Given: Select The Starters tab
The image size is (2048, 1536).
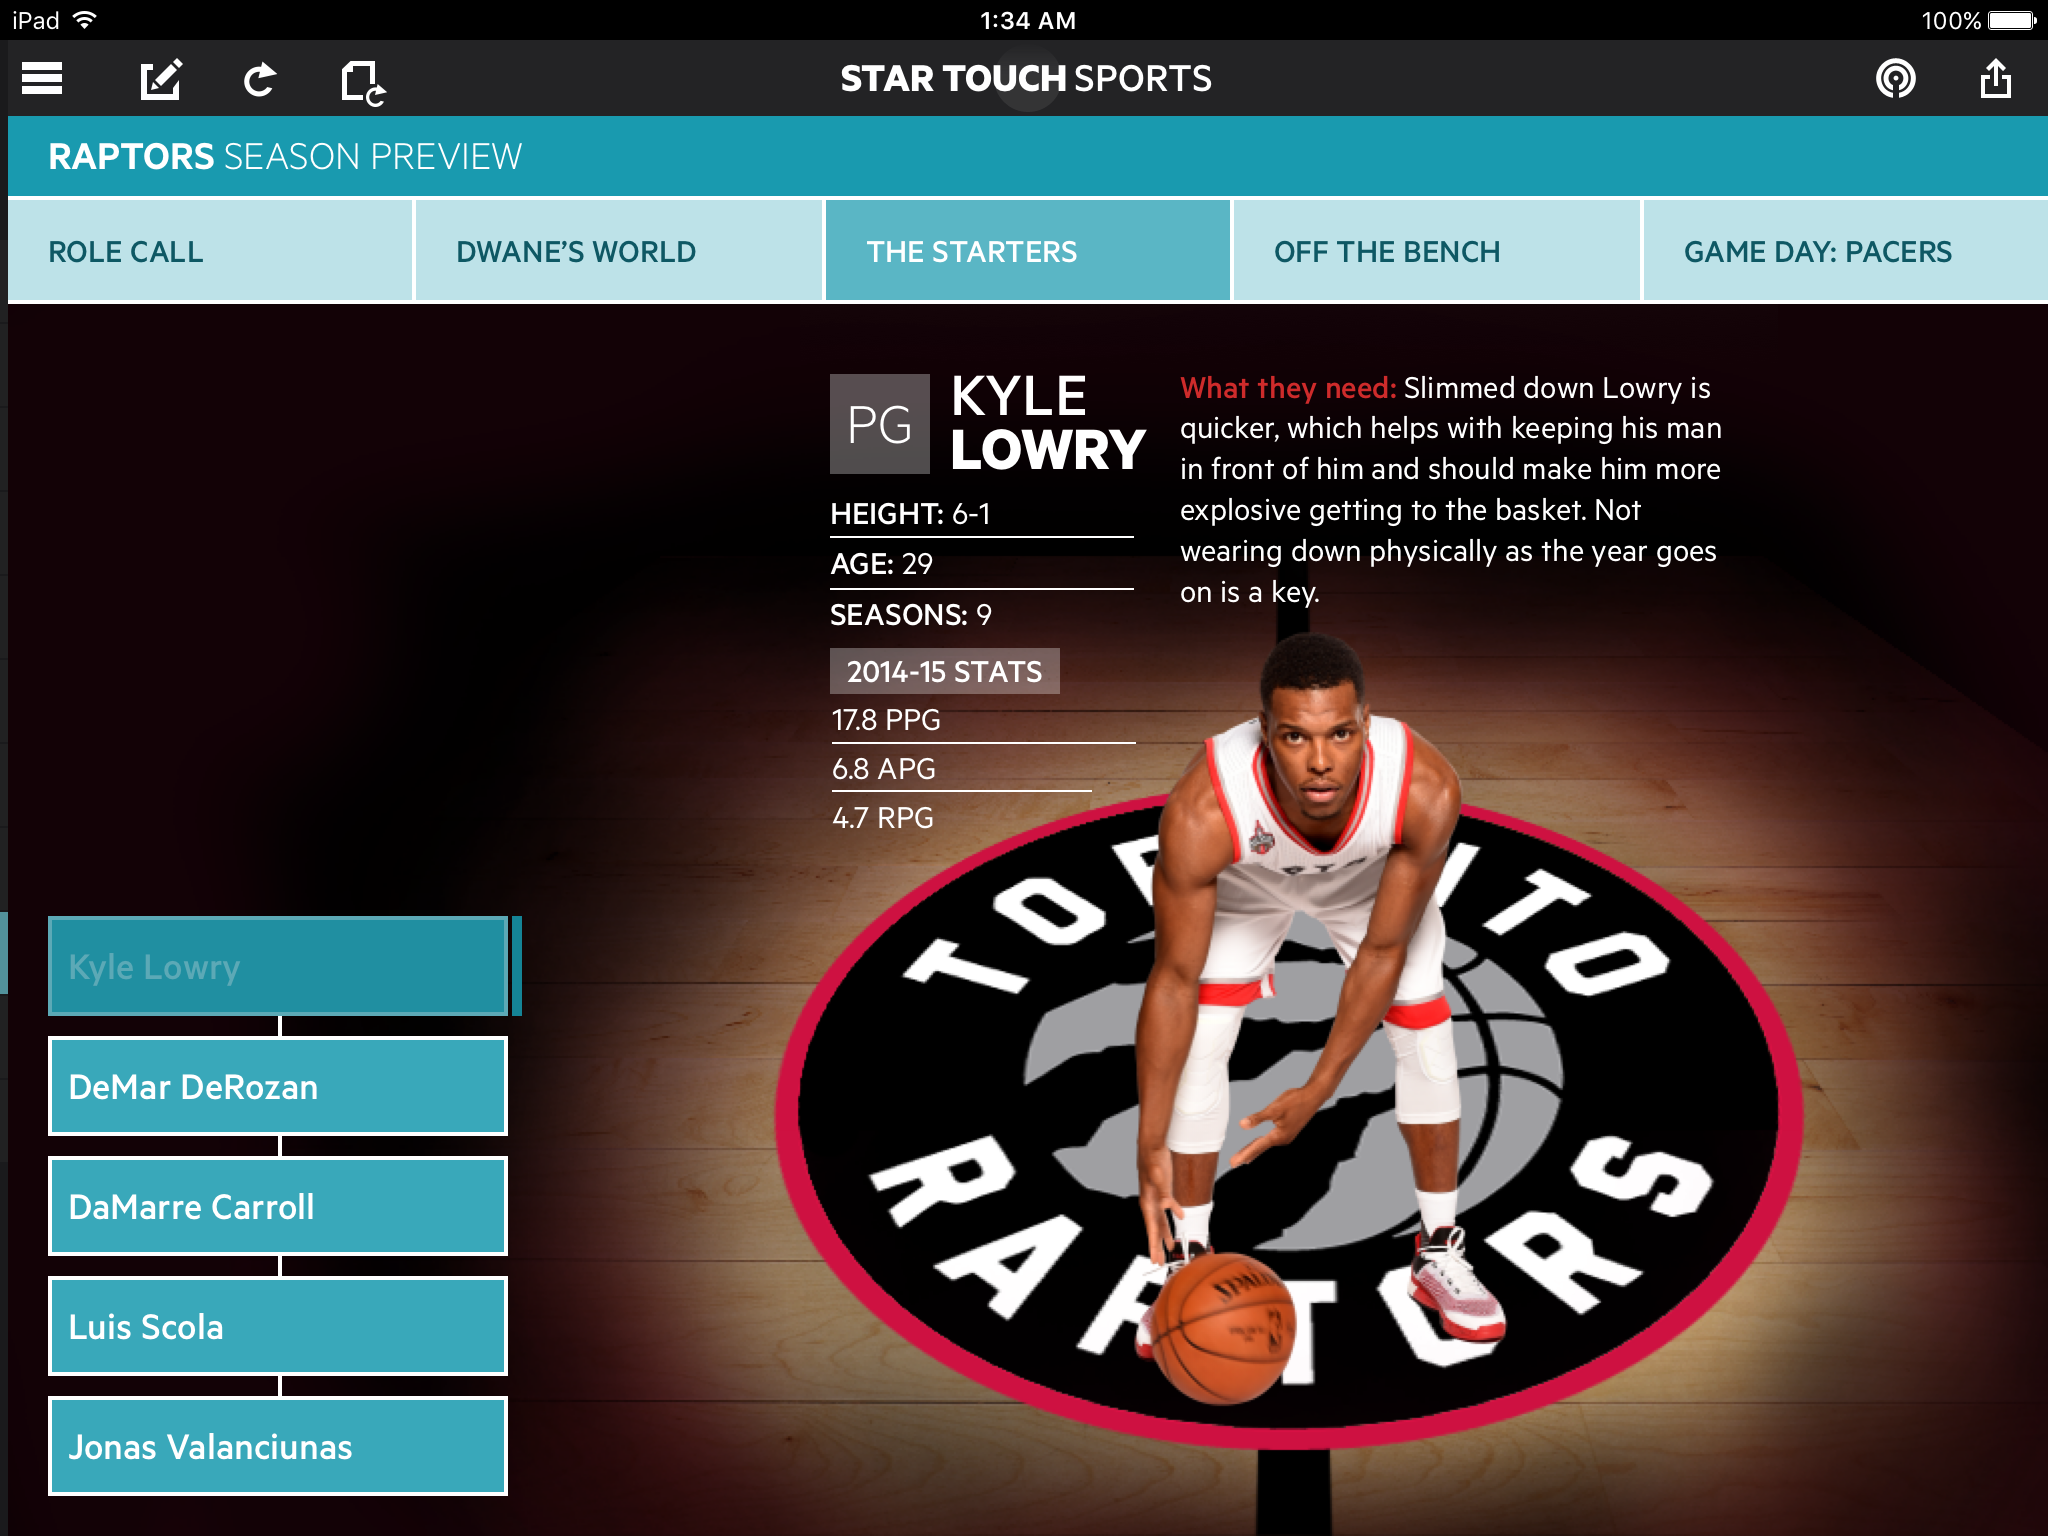Looking at the screenshot, I should tap(1027, 251).
